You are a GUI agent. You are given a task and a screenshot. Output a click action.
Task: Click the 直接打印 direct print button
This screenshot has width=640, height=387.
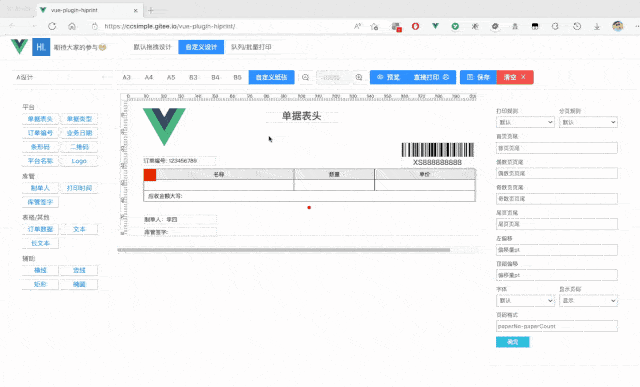[431, 77]
